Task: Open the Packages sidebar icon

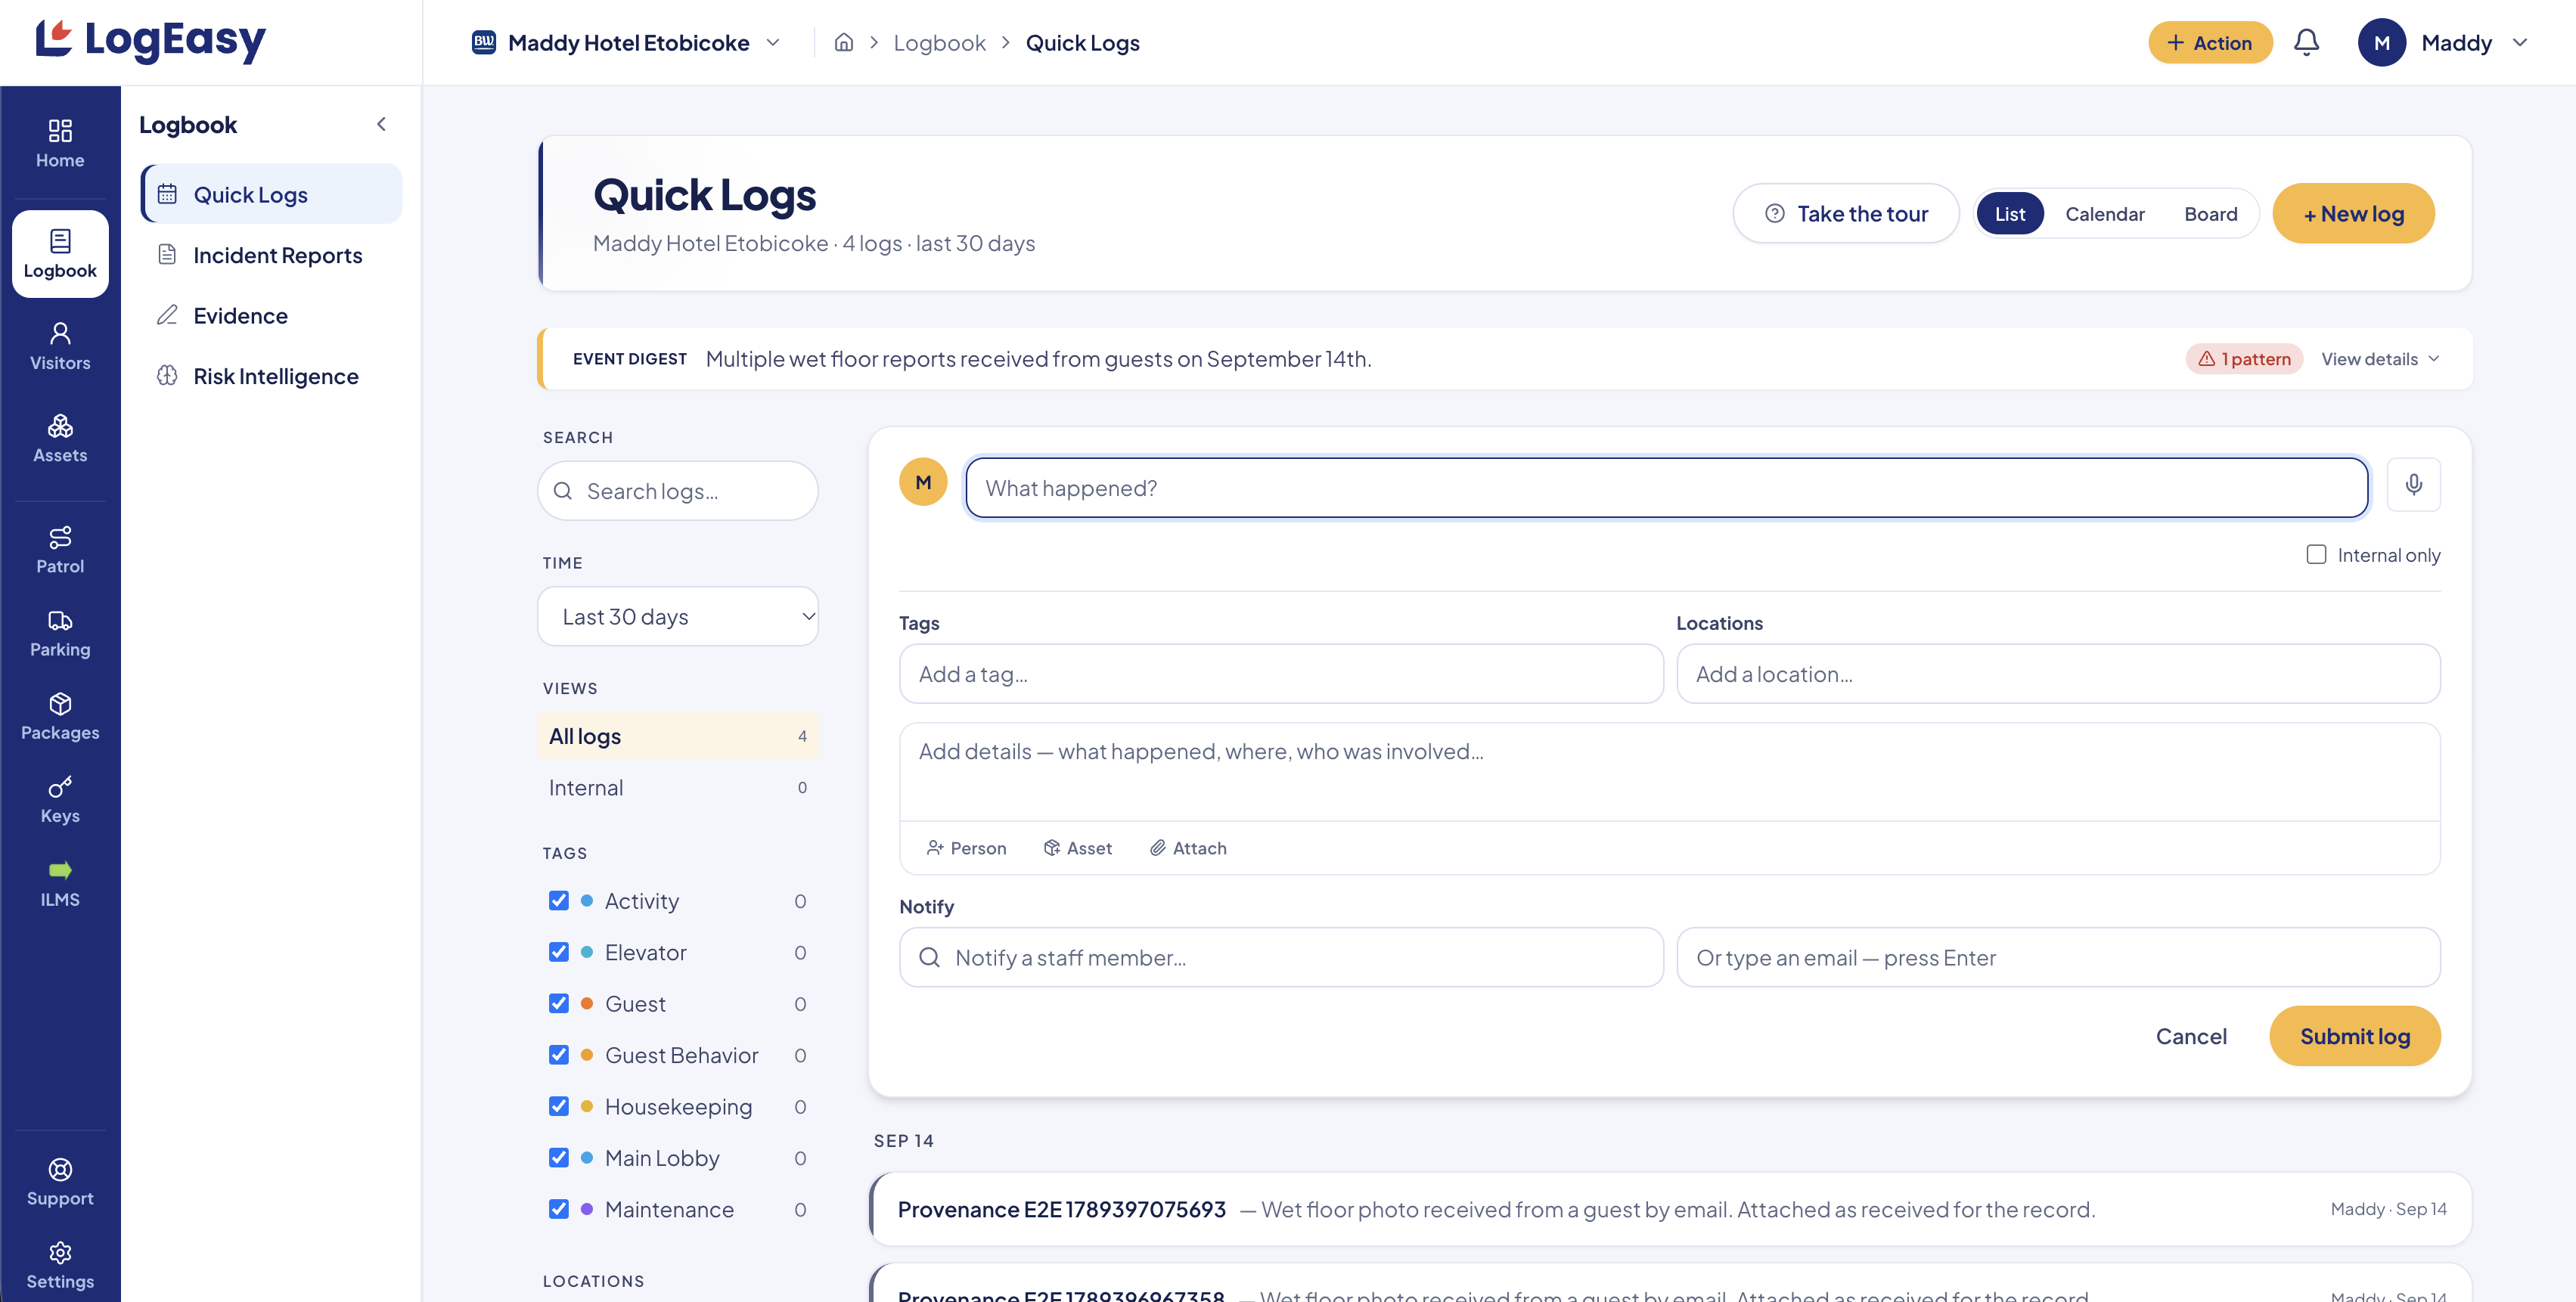Action: (x=60, y=716)
